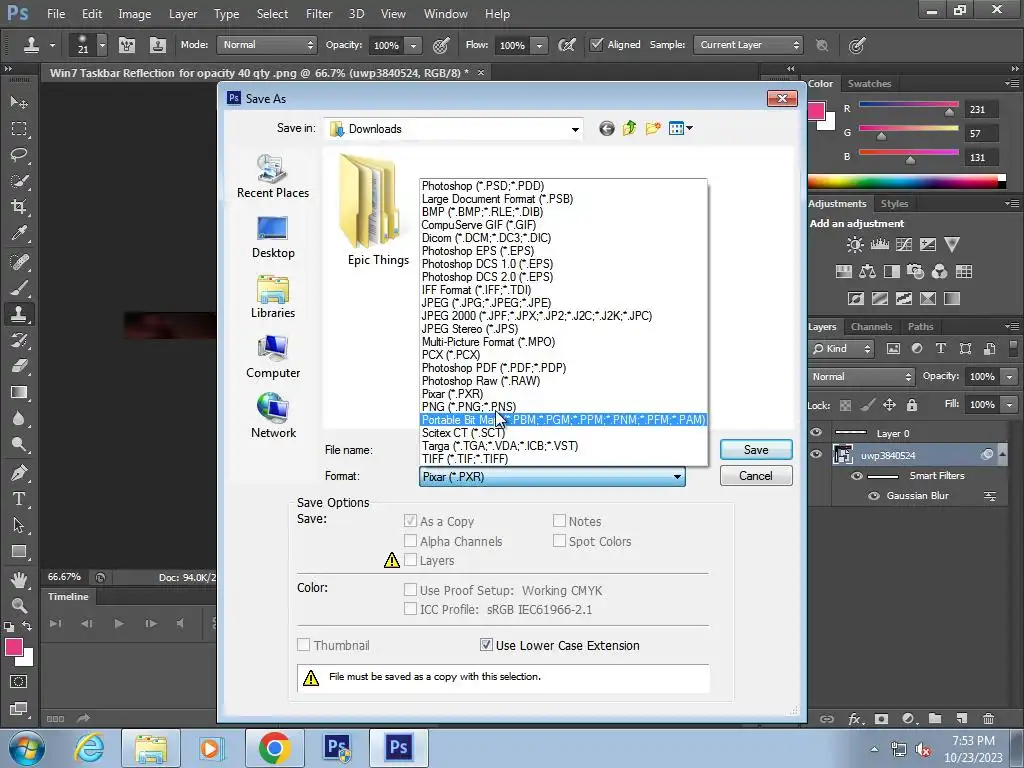Open layer blend mode Normal dropdown
The height and width of the screenshot is (768, 1024).
[861, 377]
